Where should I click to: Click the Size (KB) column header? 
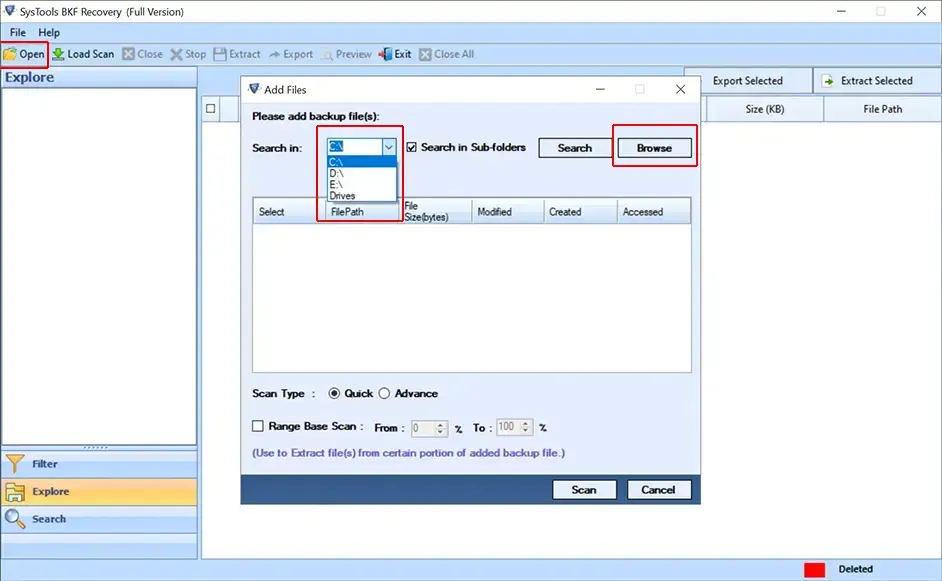coord(765,109)
